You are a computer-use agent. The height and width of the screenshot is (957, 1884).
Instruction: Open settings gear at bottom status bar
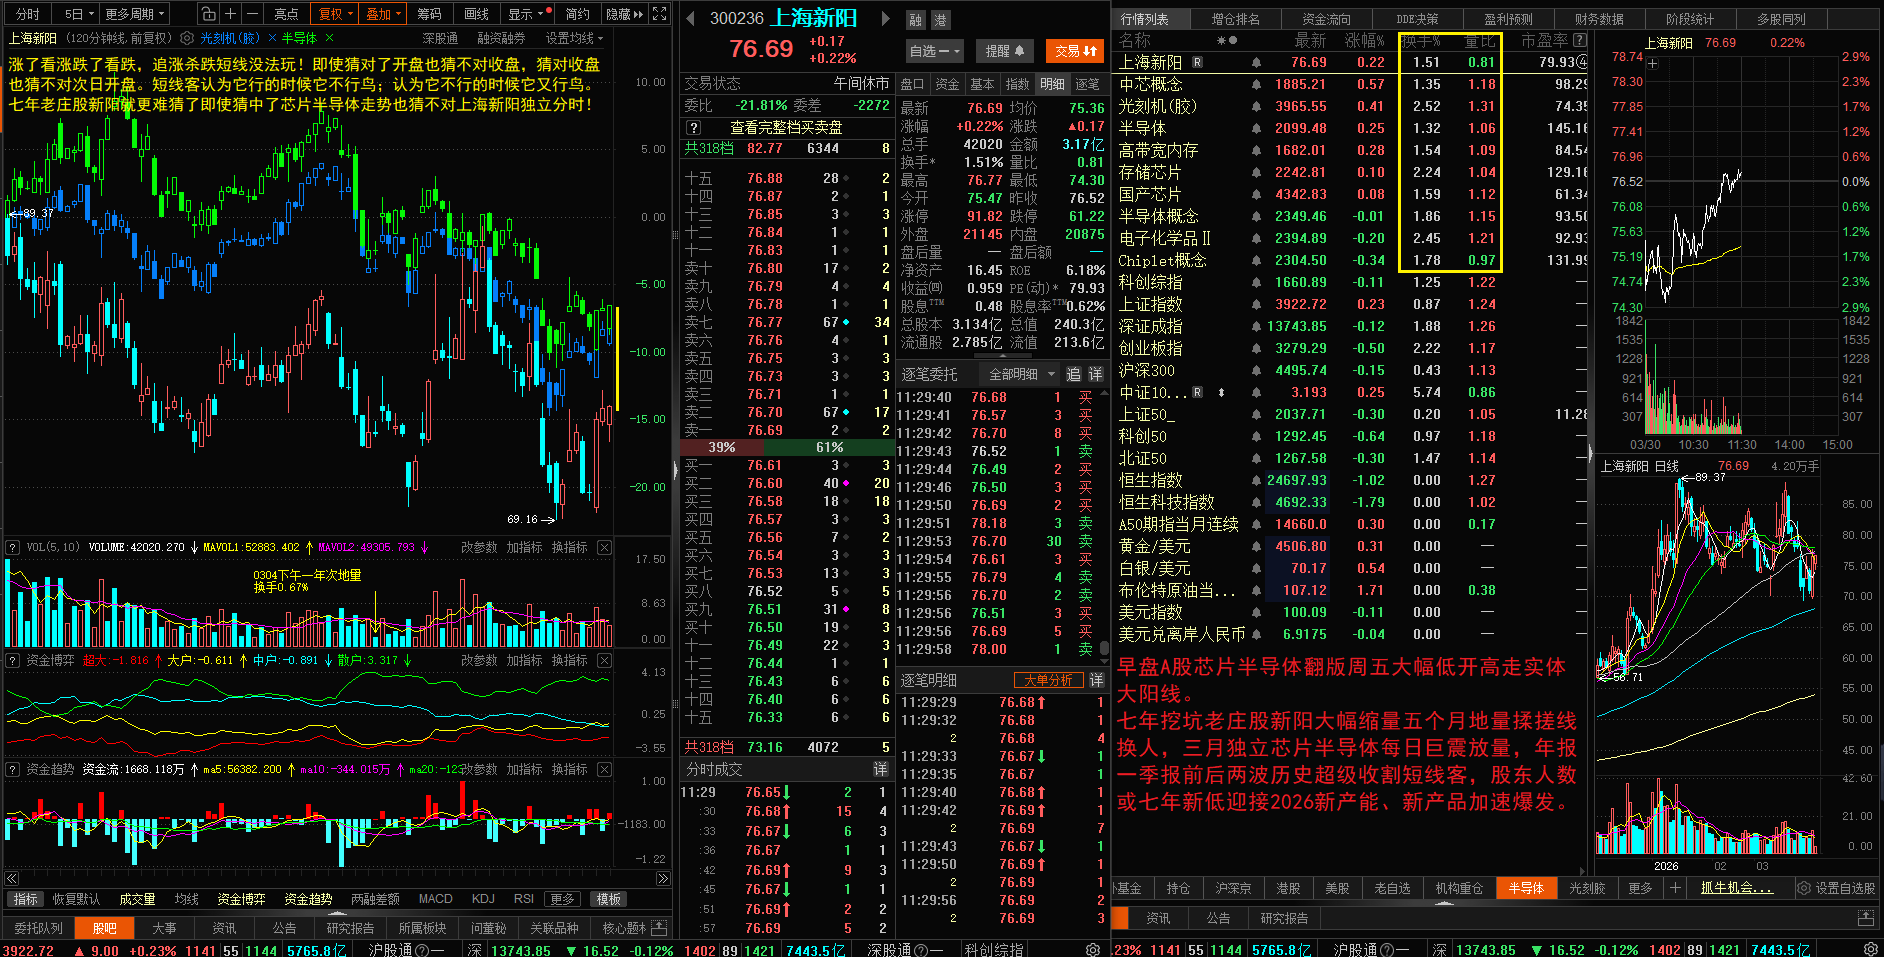(1092, 949)
